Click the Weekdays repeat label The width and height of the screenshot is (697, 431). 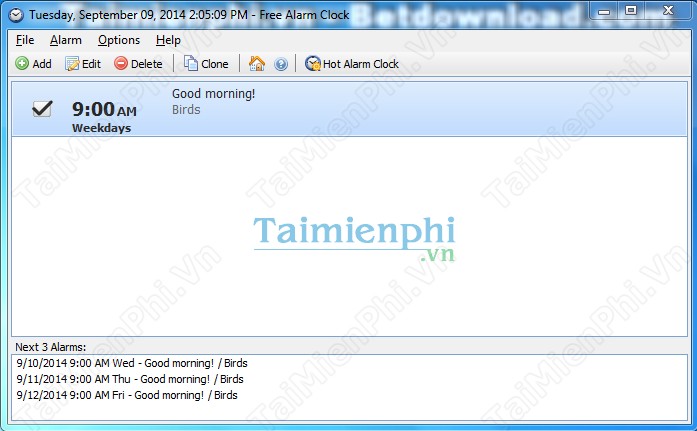(x=101, y=128)
